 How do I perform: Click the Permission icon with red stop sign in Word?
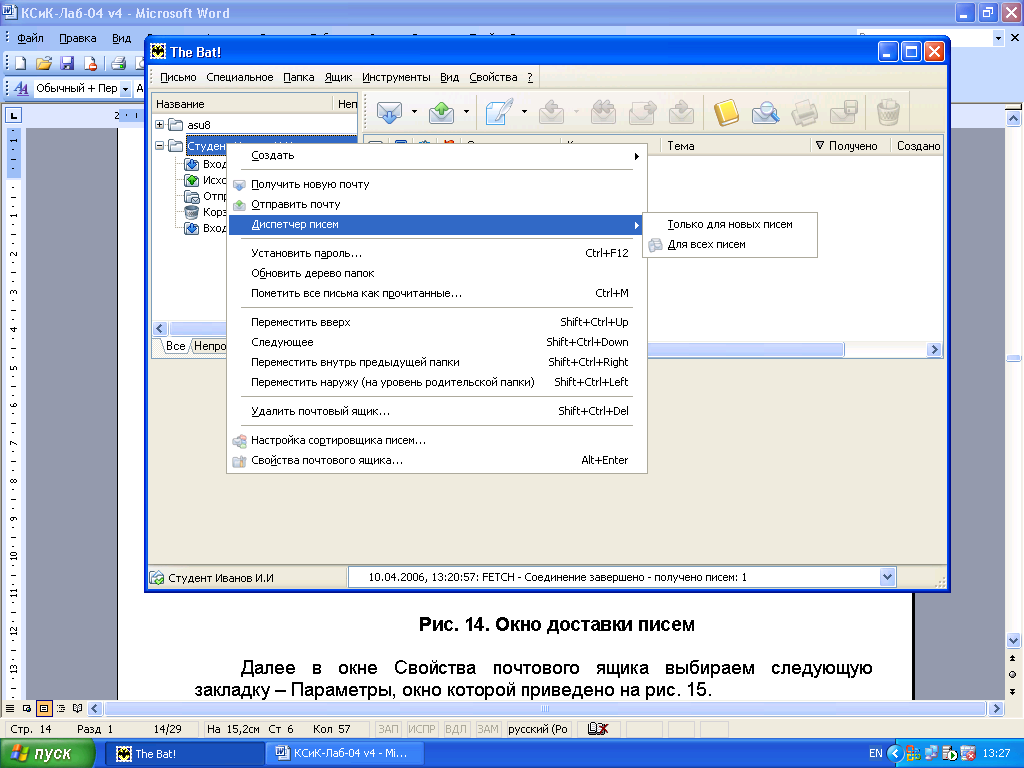(91, 63)
